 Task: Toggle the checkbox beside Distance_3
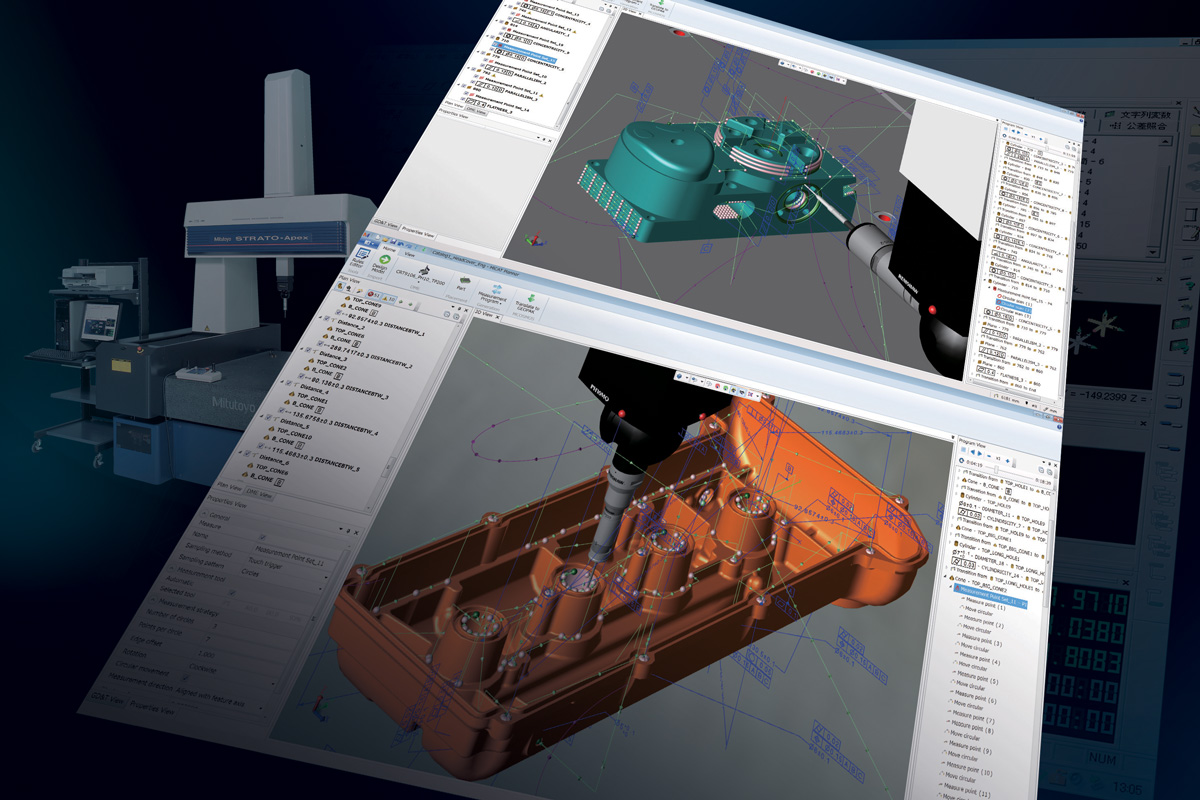coord(307,350)
